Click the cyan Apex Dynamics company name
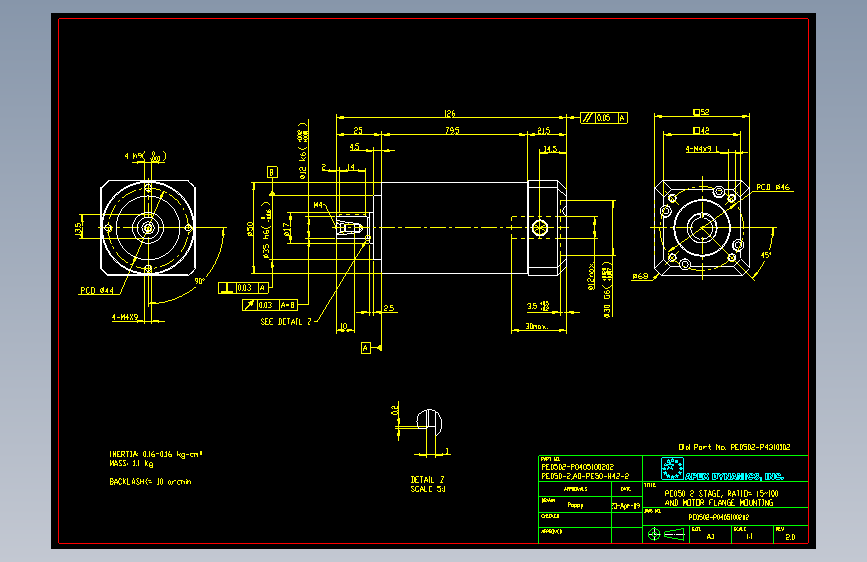The width and height of the screenshot is (867, 562). (734, 476)
